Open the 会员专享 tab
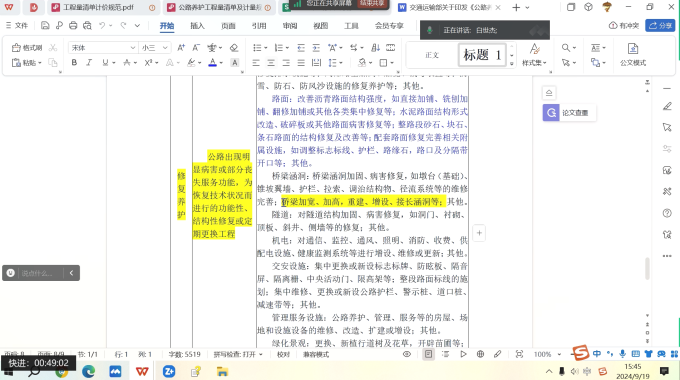This screenshot has height=380, width=680. point(389,26)
